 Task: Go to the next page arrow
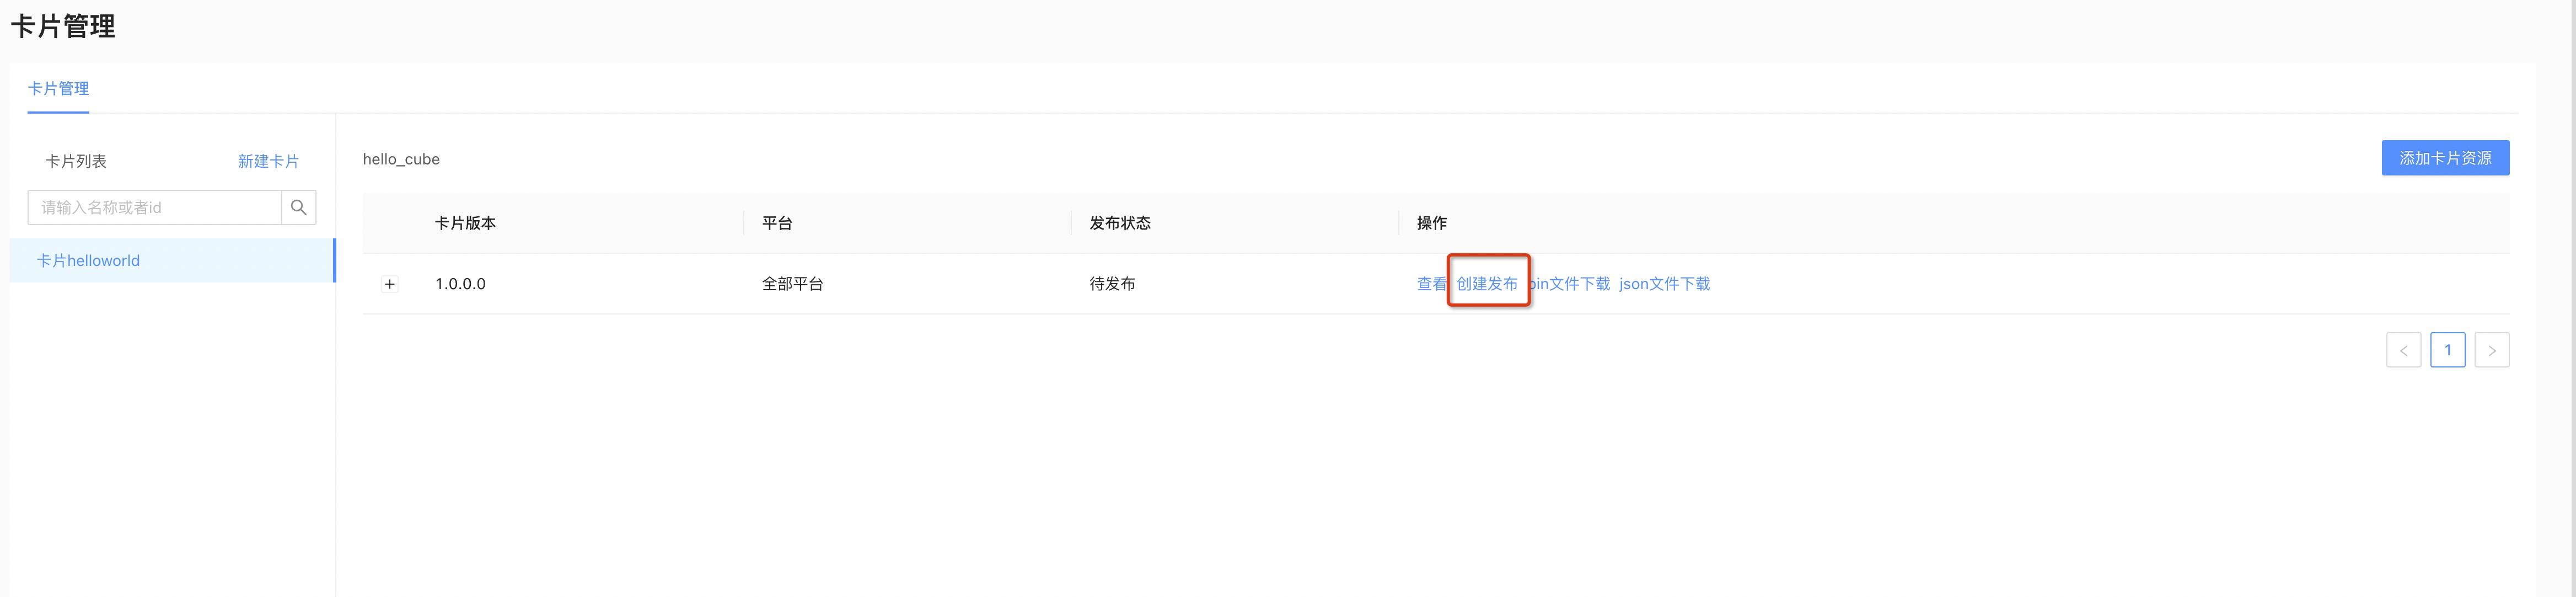(2491, 350)
